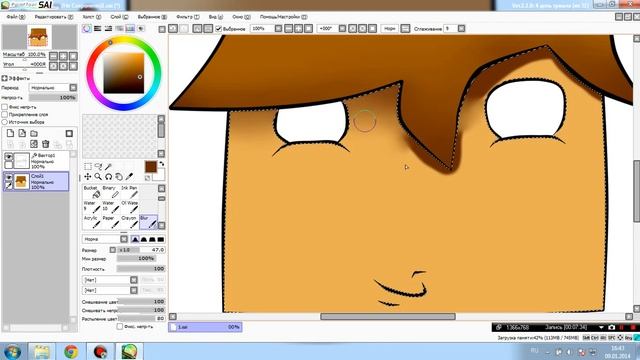Select the Water 10 brush
This screenshot has height=360, width=640.
pyautogui.click(x=111, y=207)
